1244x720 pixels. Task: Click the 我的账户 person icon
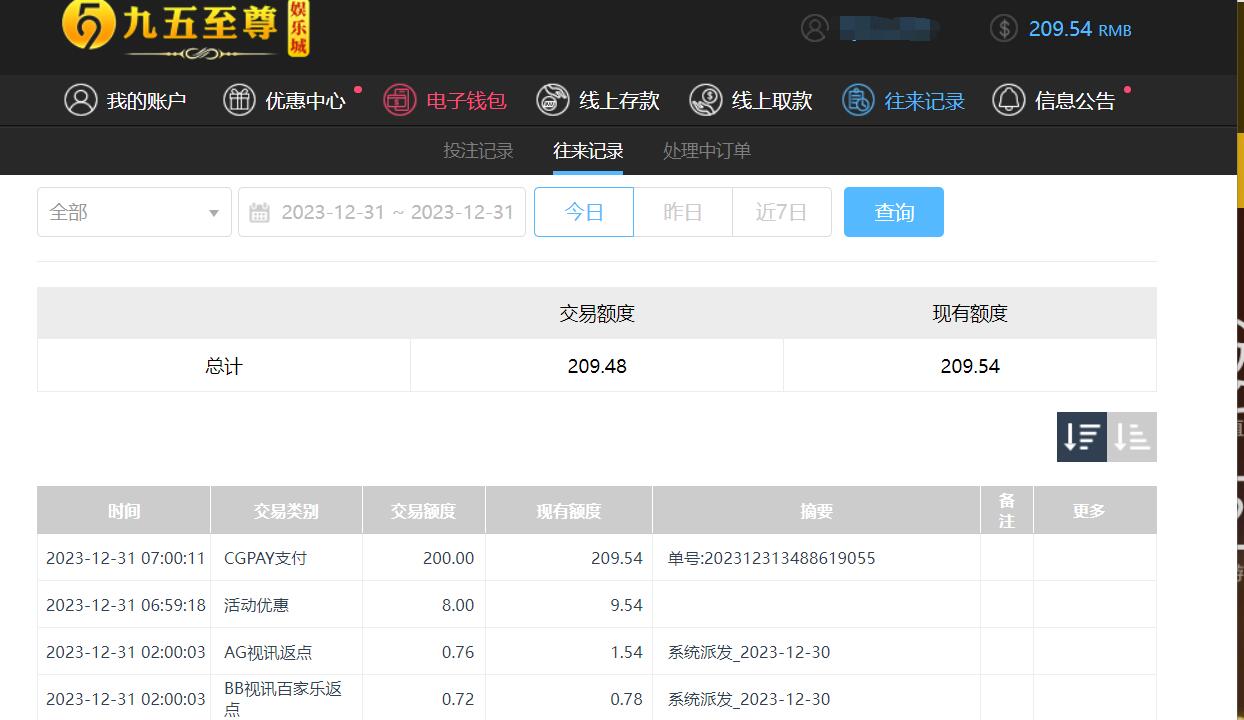click(x=81, y=100)
